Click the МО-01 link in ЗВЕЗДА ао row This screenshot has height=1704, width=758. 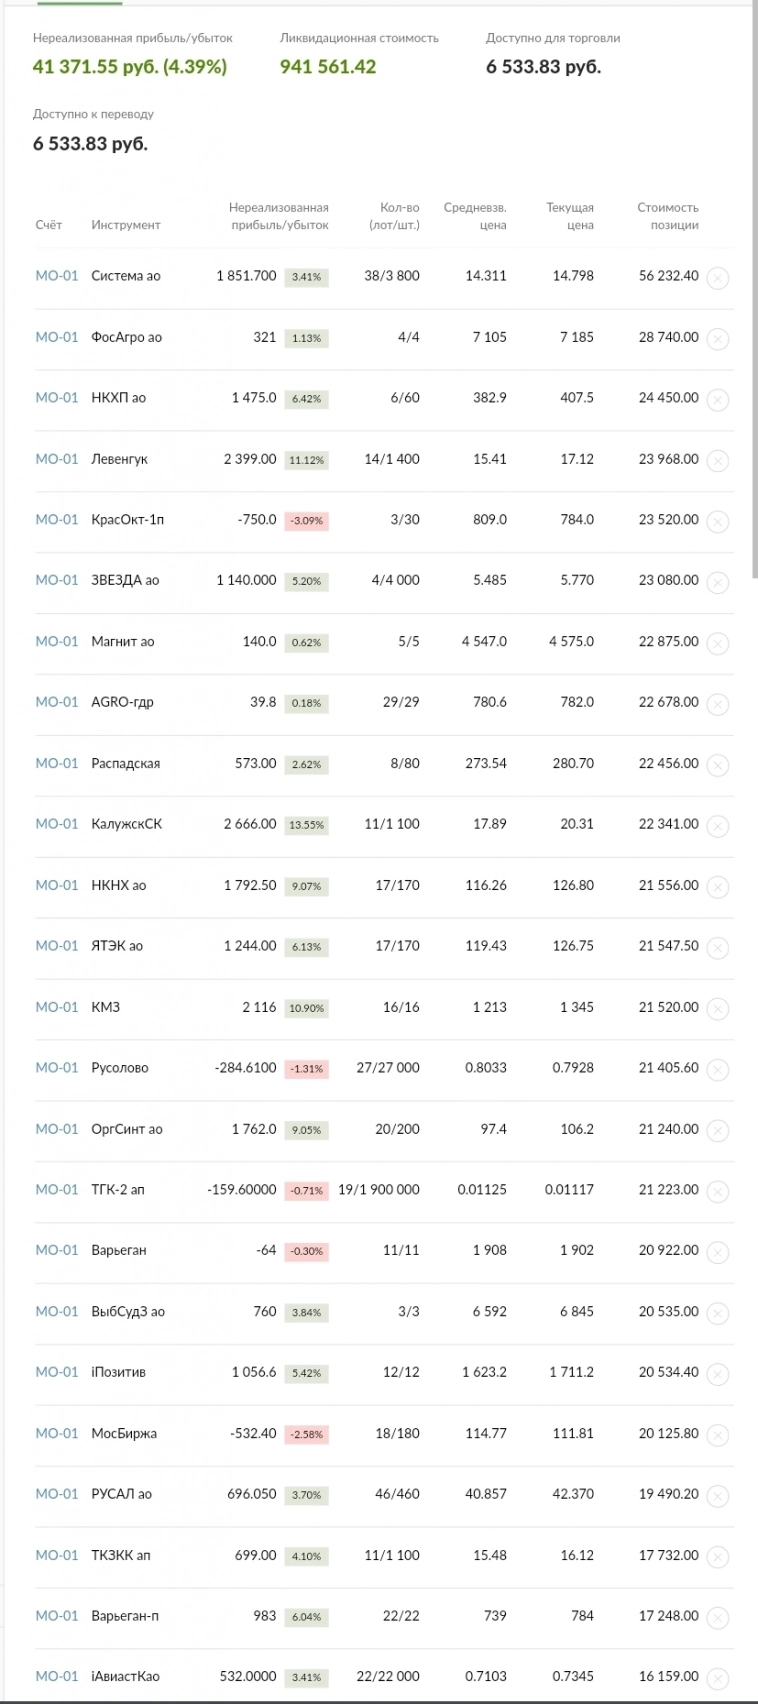56,580
